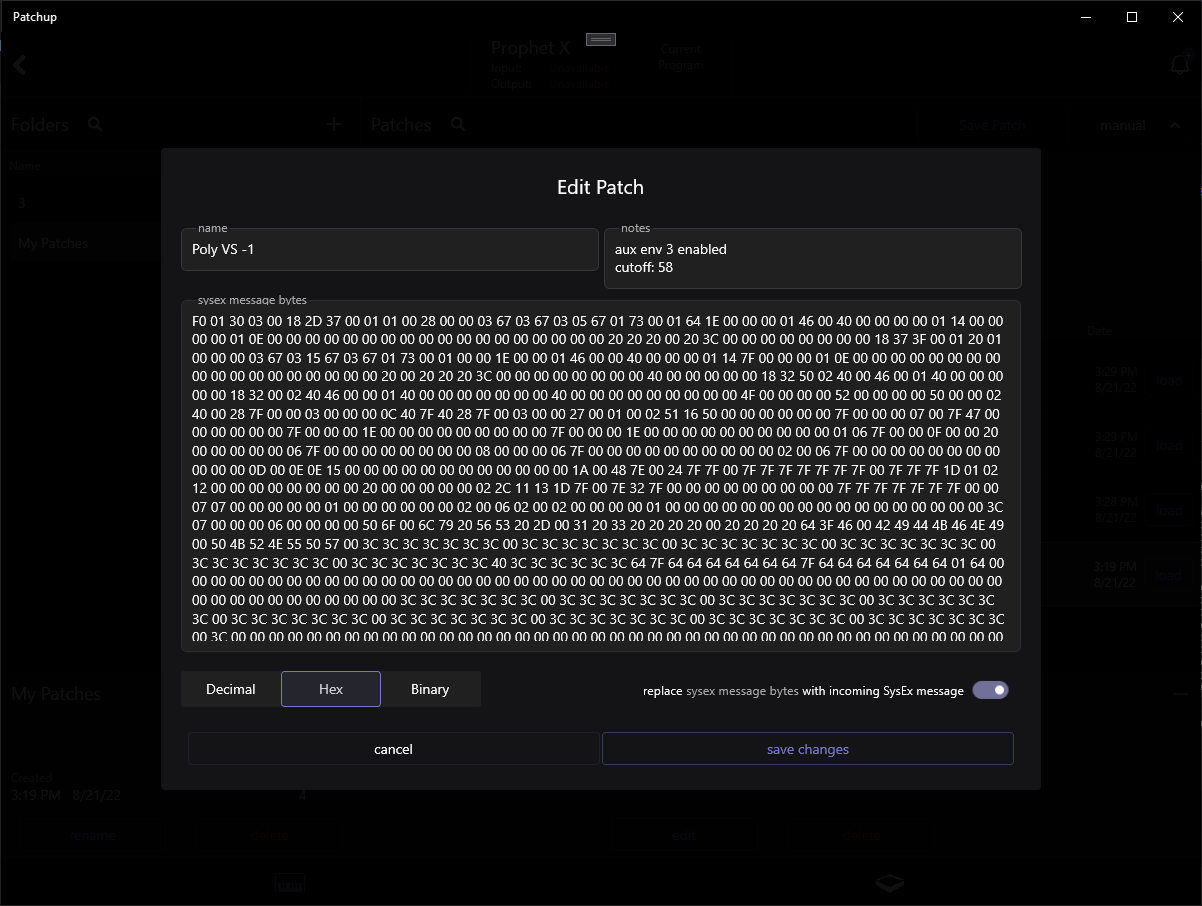This screenshot has height=906, width=1202.
Task: Select My Patches folder in the list
Action: 53,243
